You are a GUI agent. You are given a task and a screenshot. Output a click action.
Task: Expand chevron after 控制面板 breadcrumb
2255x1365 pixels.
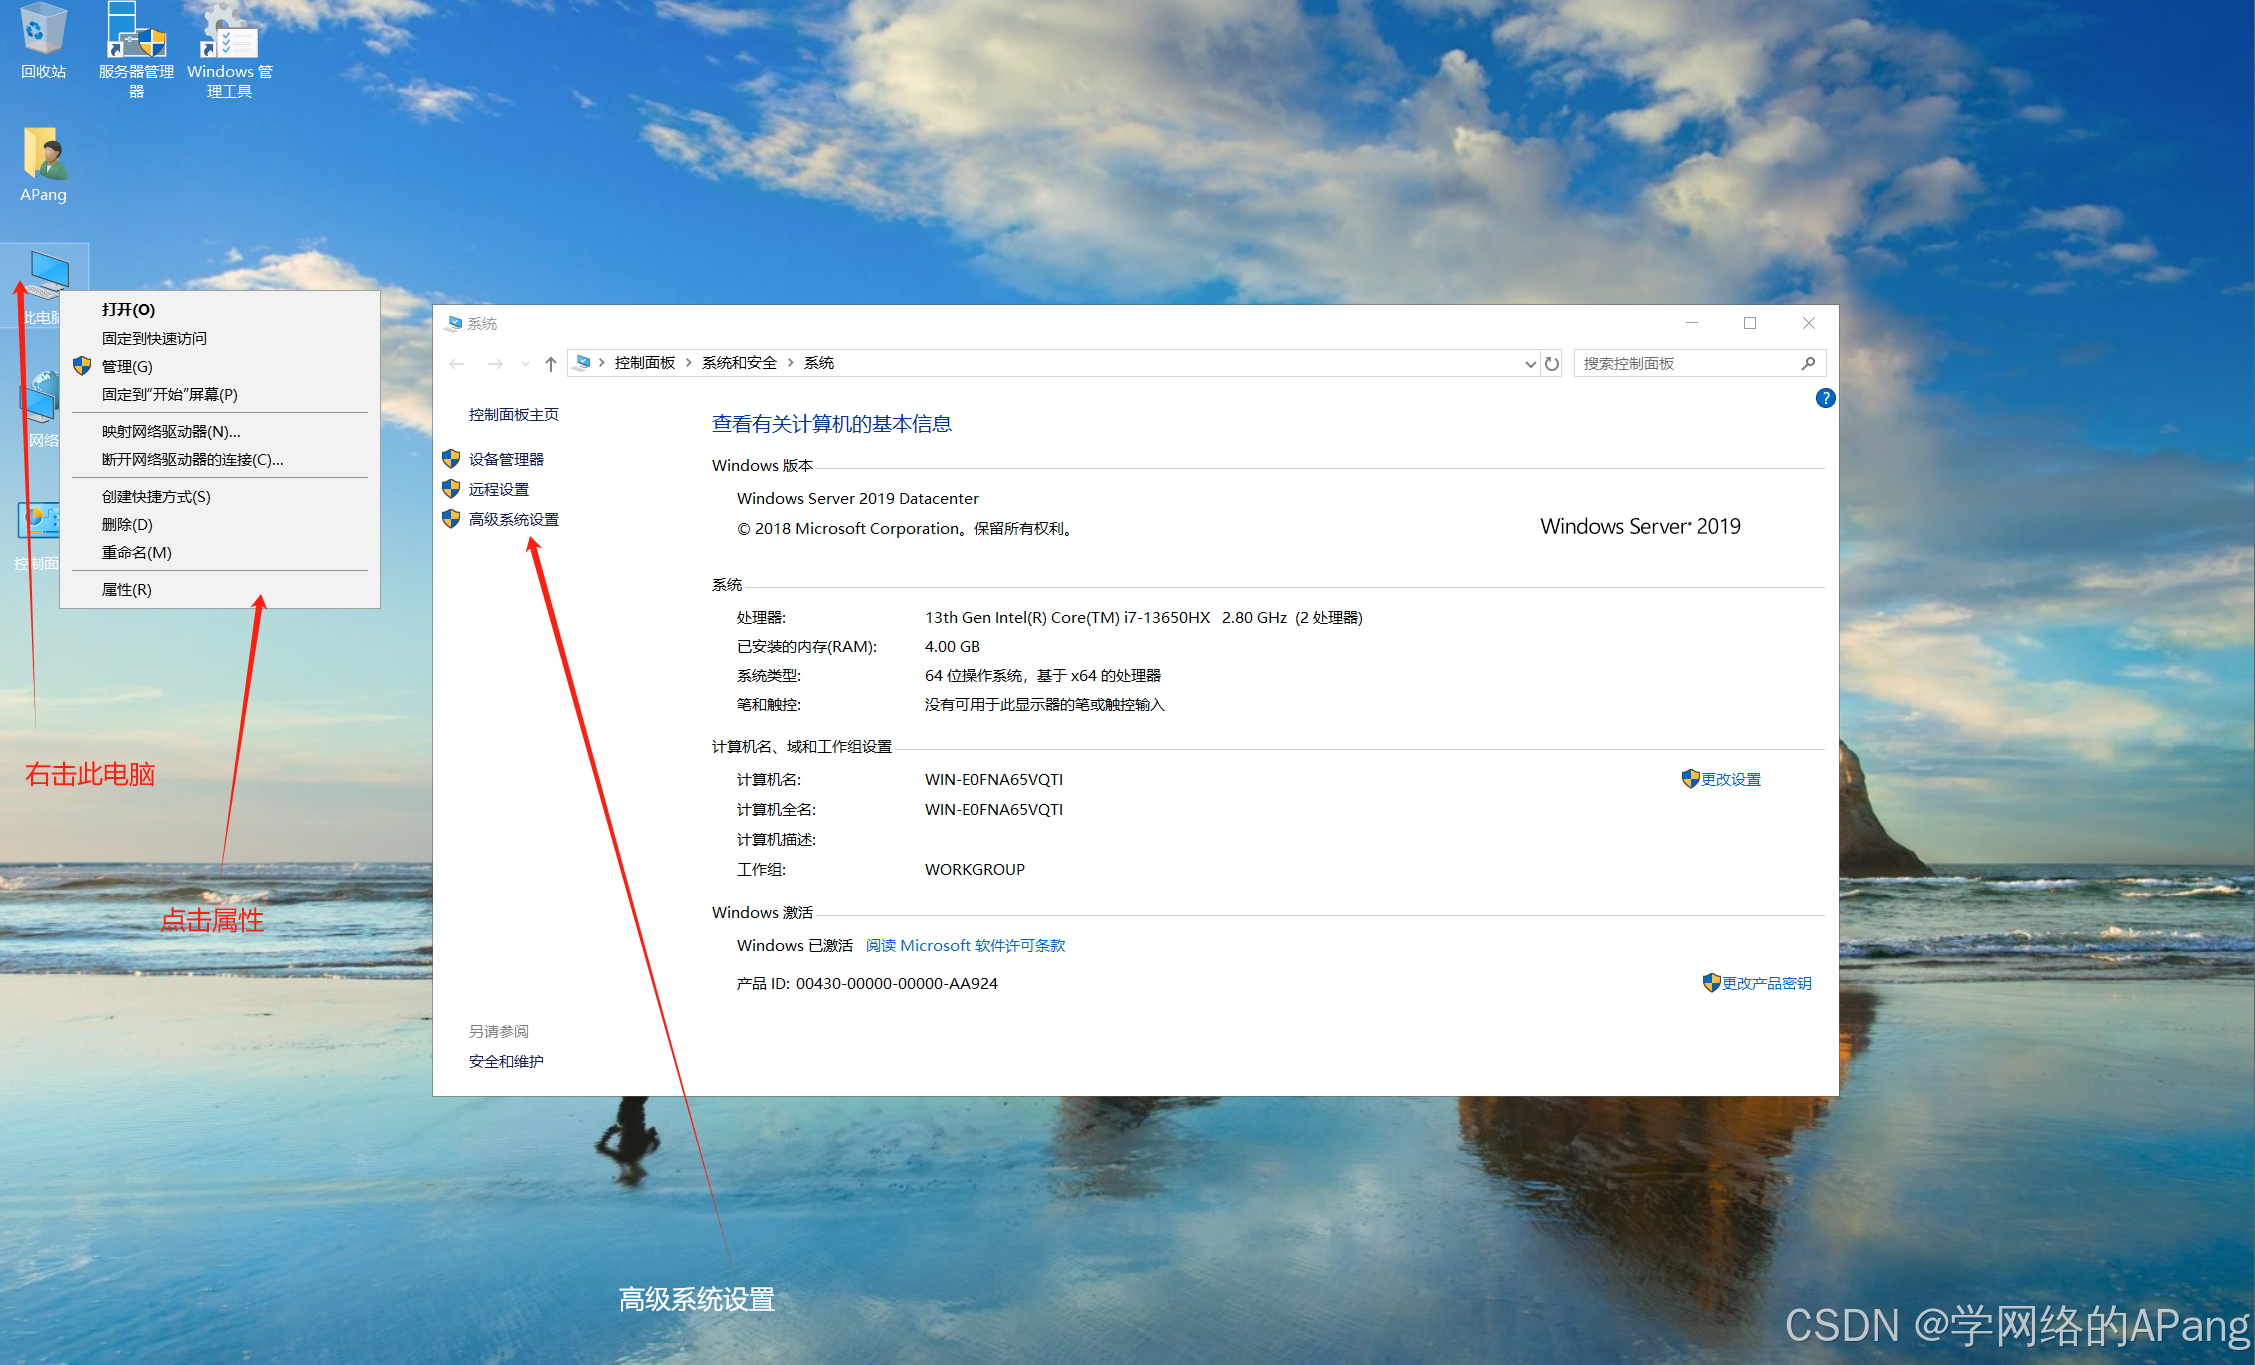[688, 363]
